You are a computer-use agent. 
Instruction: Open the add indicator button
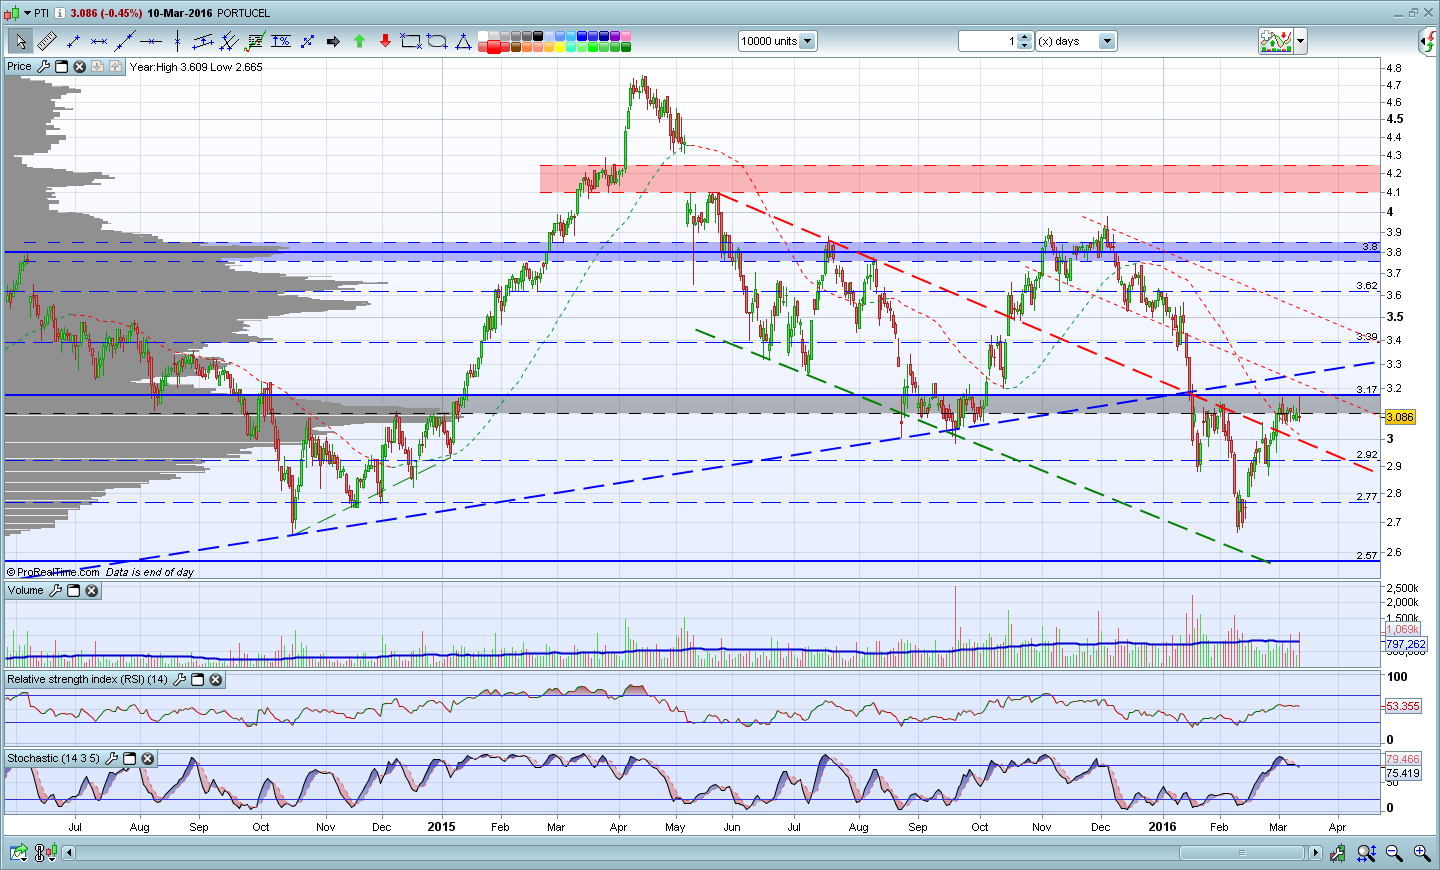[1276, 41]
